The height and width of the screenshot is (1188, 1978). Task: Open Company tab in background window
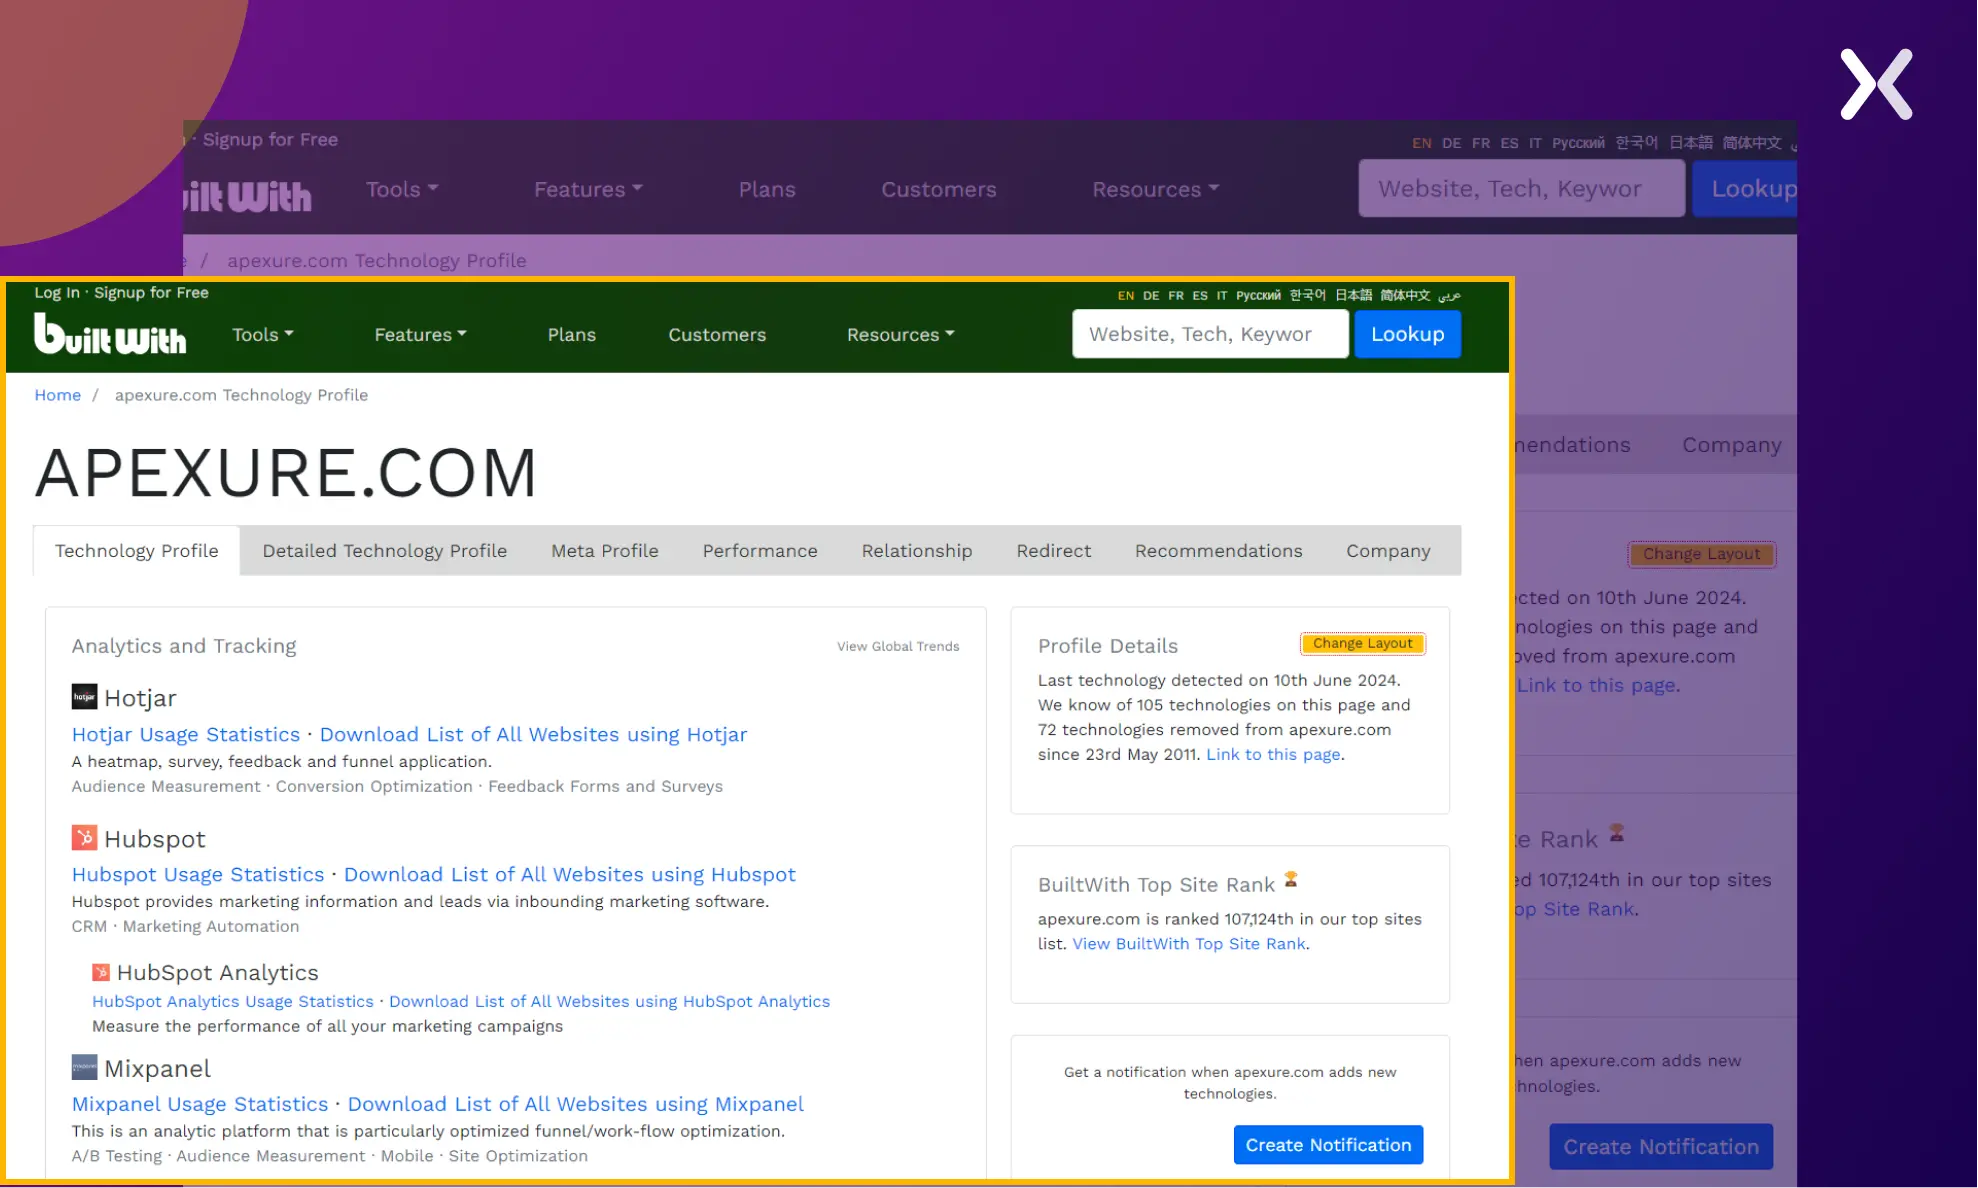(1732, 446)
